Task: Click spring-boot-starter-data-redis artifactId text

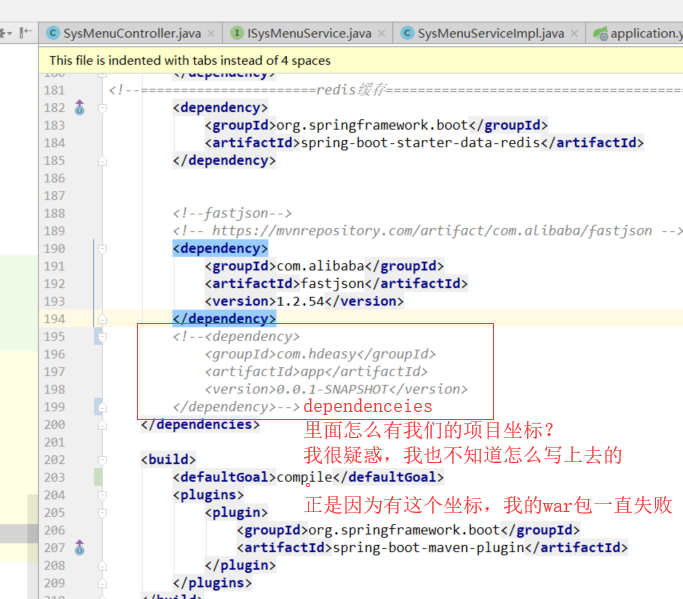Action: [x=420, y=143]
